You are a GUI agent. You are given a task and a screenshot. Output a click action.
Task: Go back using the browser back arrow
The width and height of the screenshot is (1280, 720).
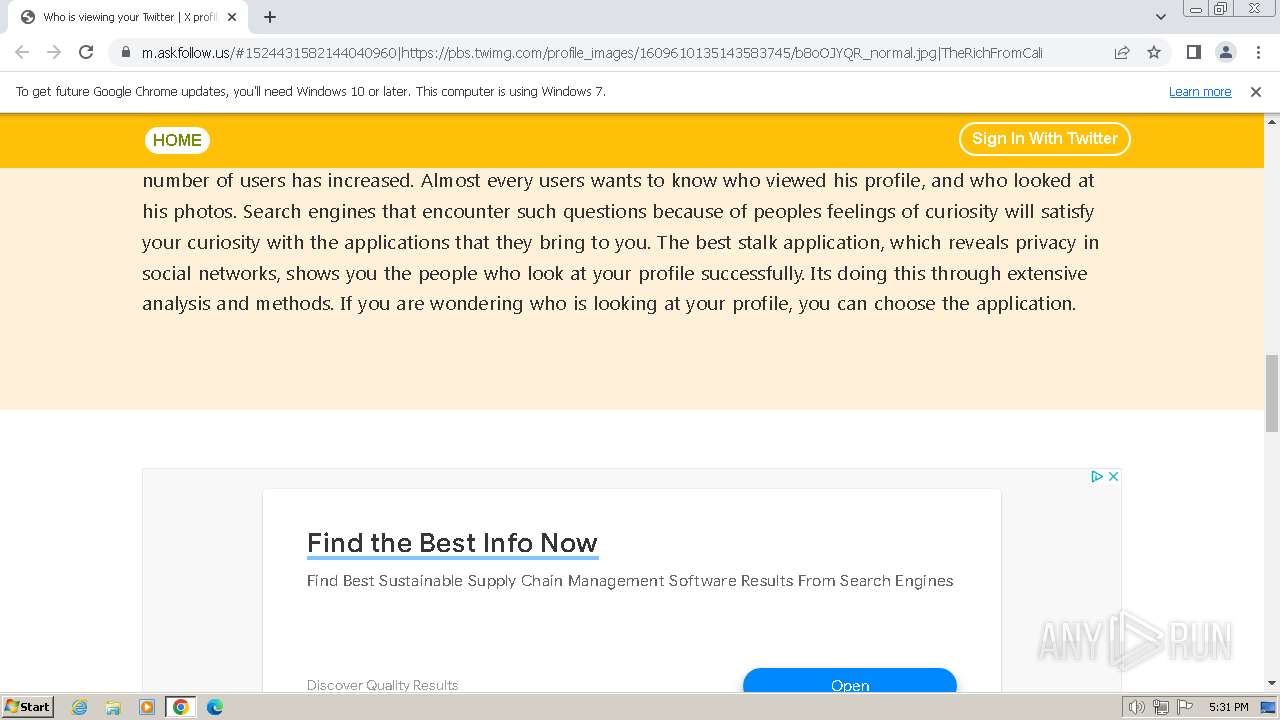[22, 52]
